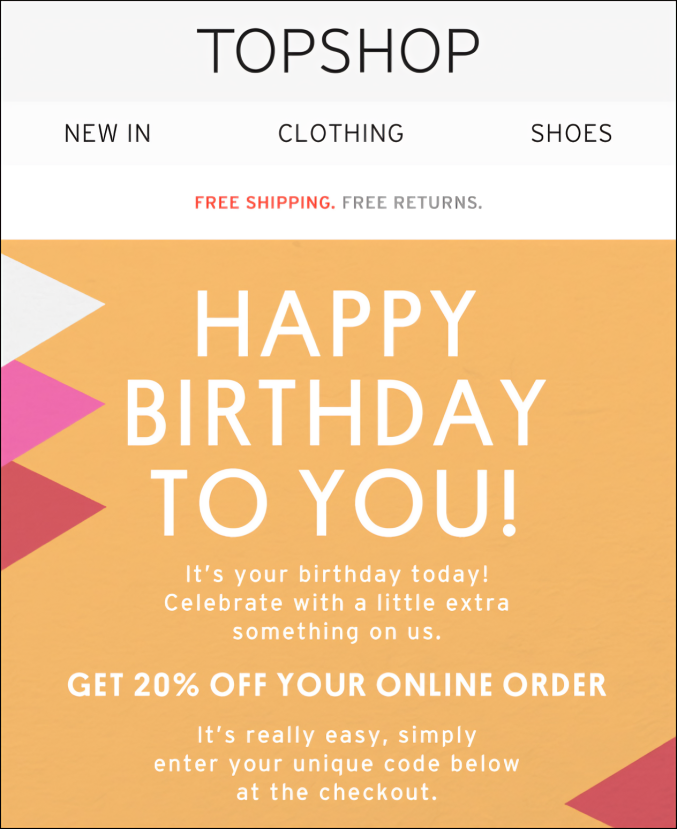Screen dimensions: 677x829
Task: Click the TOPSHOP logo header
Action: tap(338, 51)
